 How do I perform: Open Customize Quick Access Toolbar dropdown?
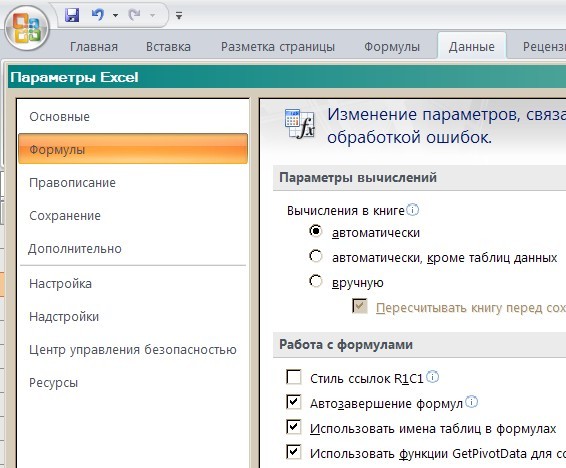179,16
